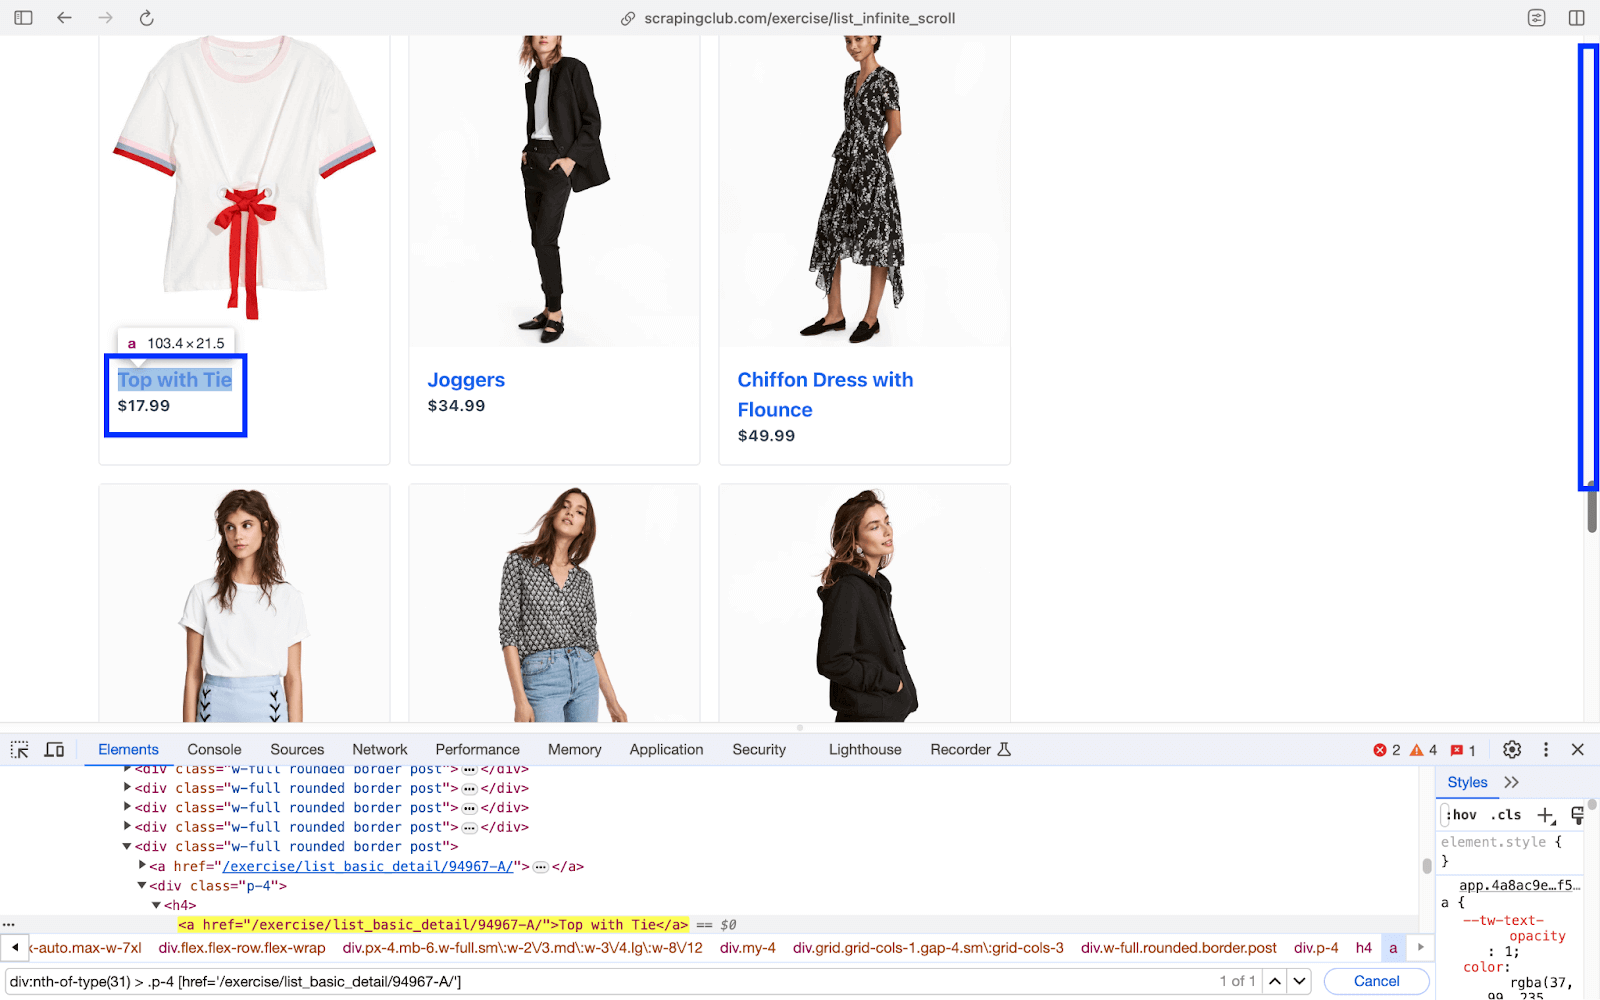Click the issues flag counter

[1463, 750]
